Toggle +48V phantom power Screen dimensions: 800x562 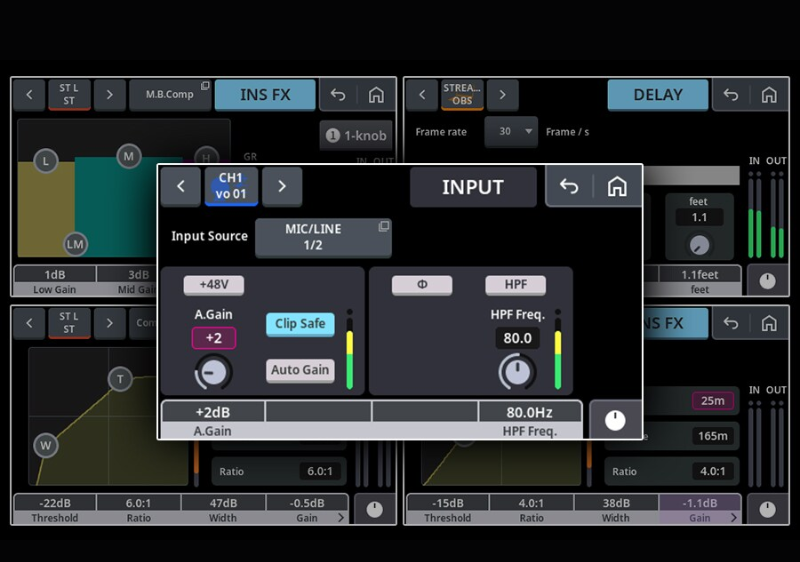[214, 285]
